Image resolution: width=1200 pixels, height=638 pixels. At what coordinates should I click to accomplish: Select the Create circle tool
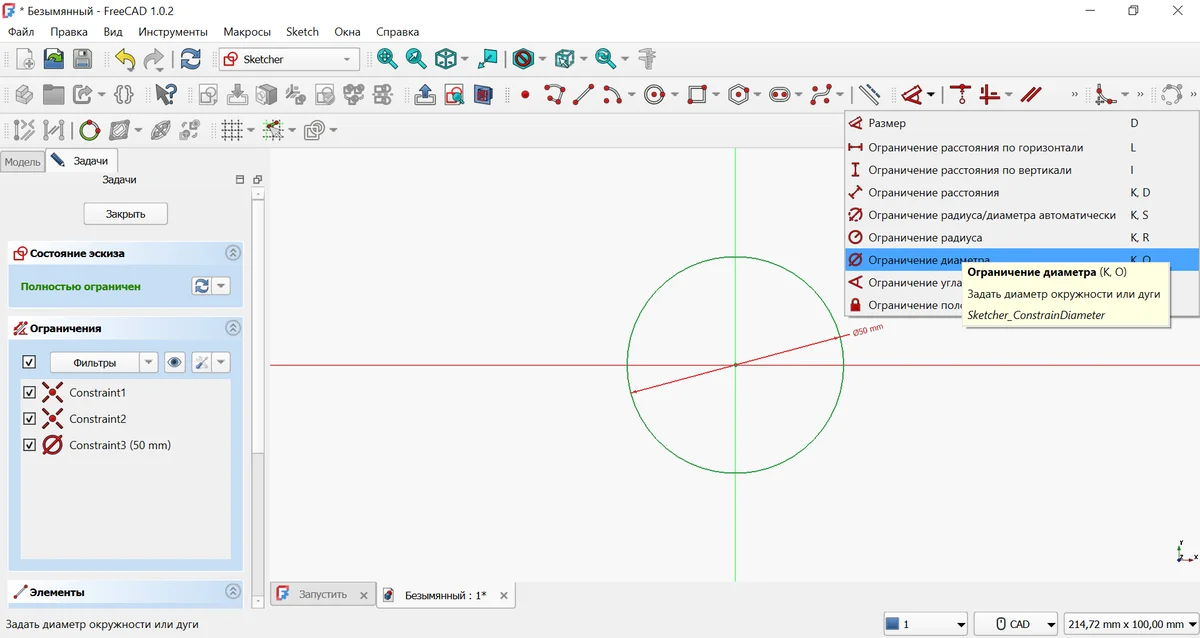tap(655, 95)
